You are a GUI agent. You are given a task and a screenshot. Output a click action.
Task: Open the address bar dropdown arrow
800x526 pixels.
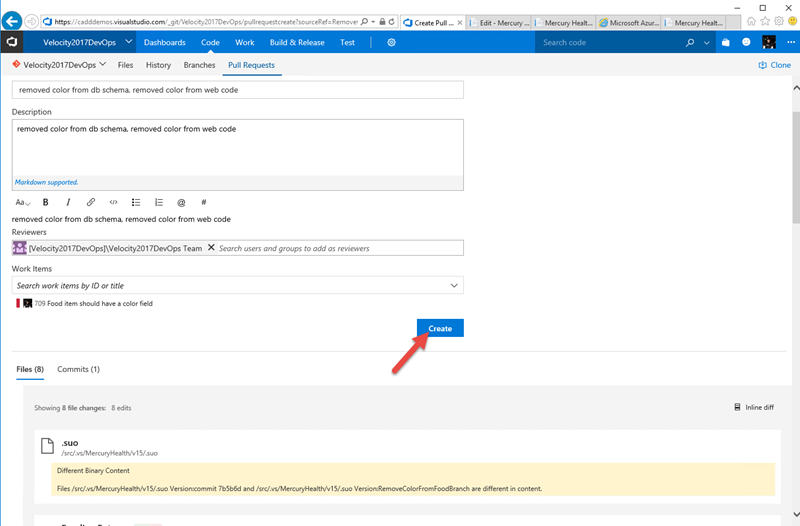click(373, 22)
